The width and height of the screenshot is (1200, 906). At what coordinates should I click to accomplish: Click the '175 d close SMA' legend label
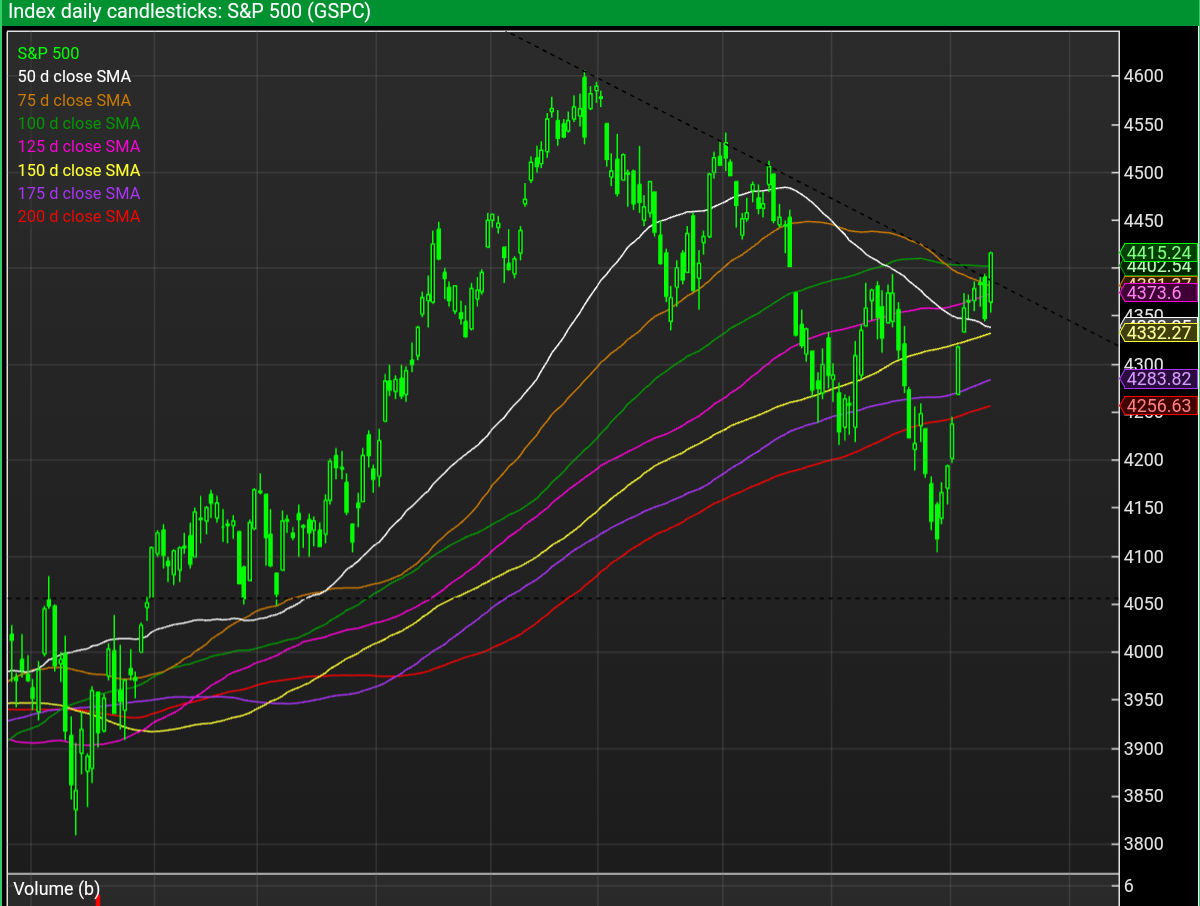point(79,193)
